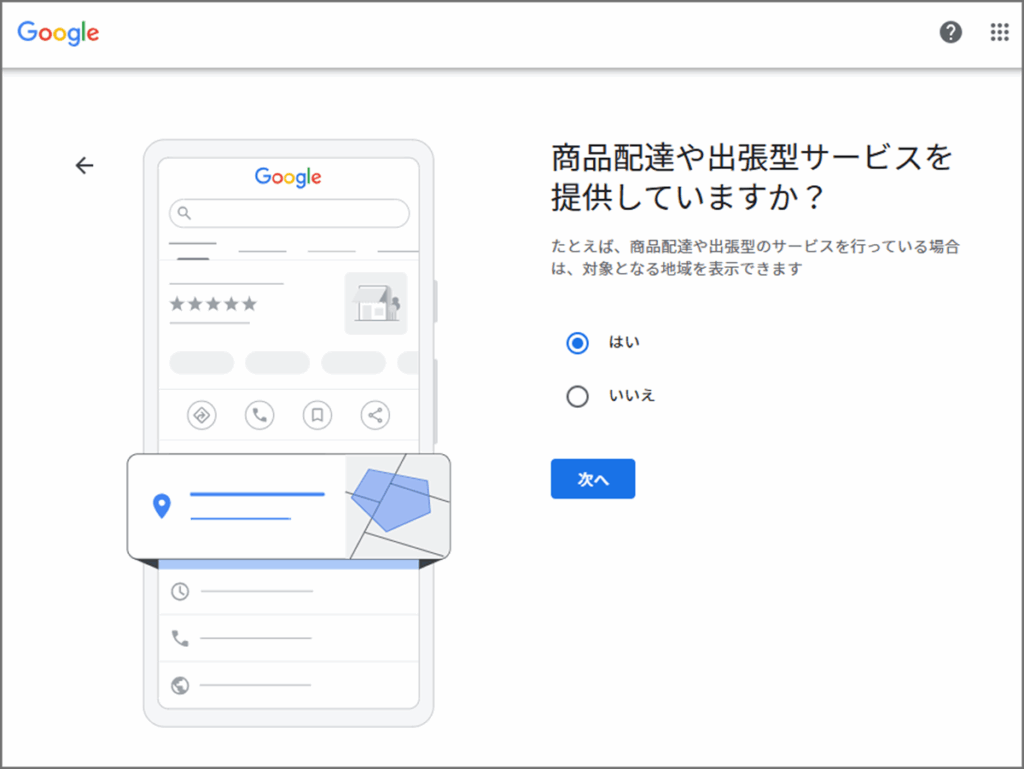
Task: Click the five-star rating in the preview
Action: pos(211,302)
